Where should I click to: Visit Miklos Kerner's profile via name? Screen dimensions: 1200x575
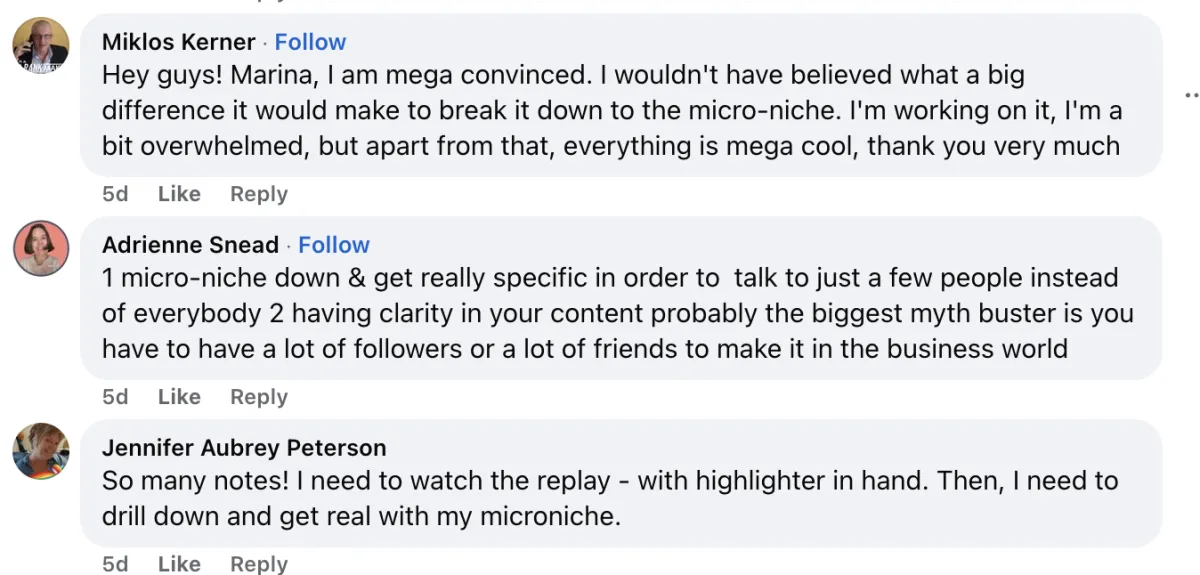click(178, 42)
